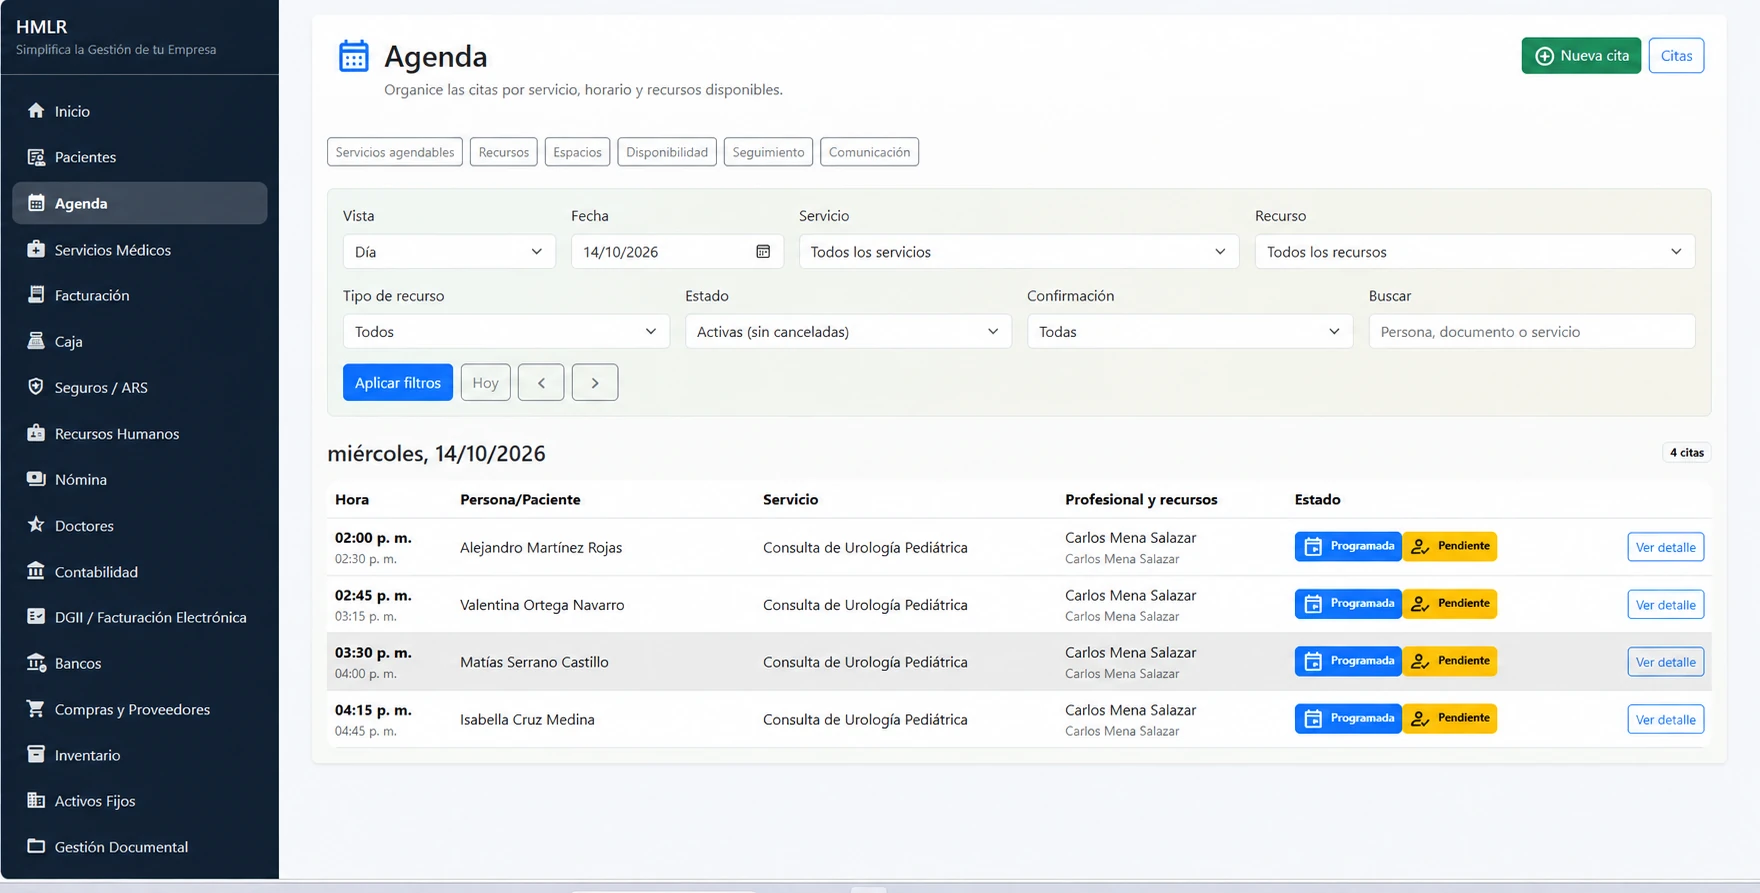Click the Inventario box icon
Screen dimensions: 1760x893
(x=36, y=754)
